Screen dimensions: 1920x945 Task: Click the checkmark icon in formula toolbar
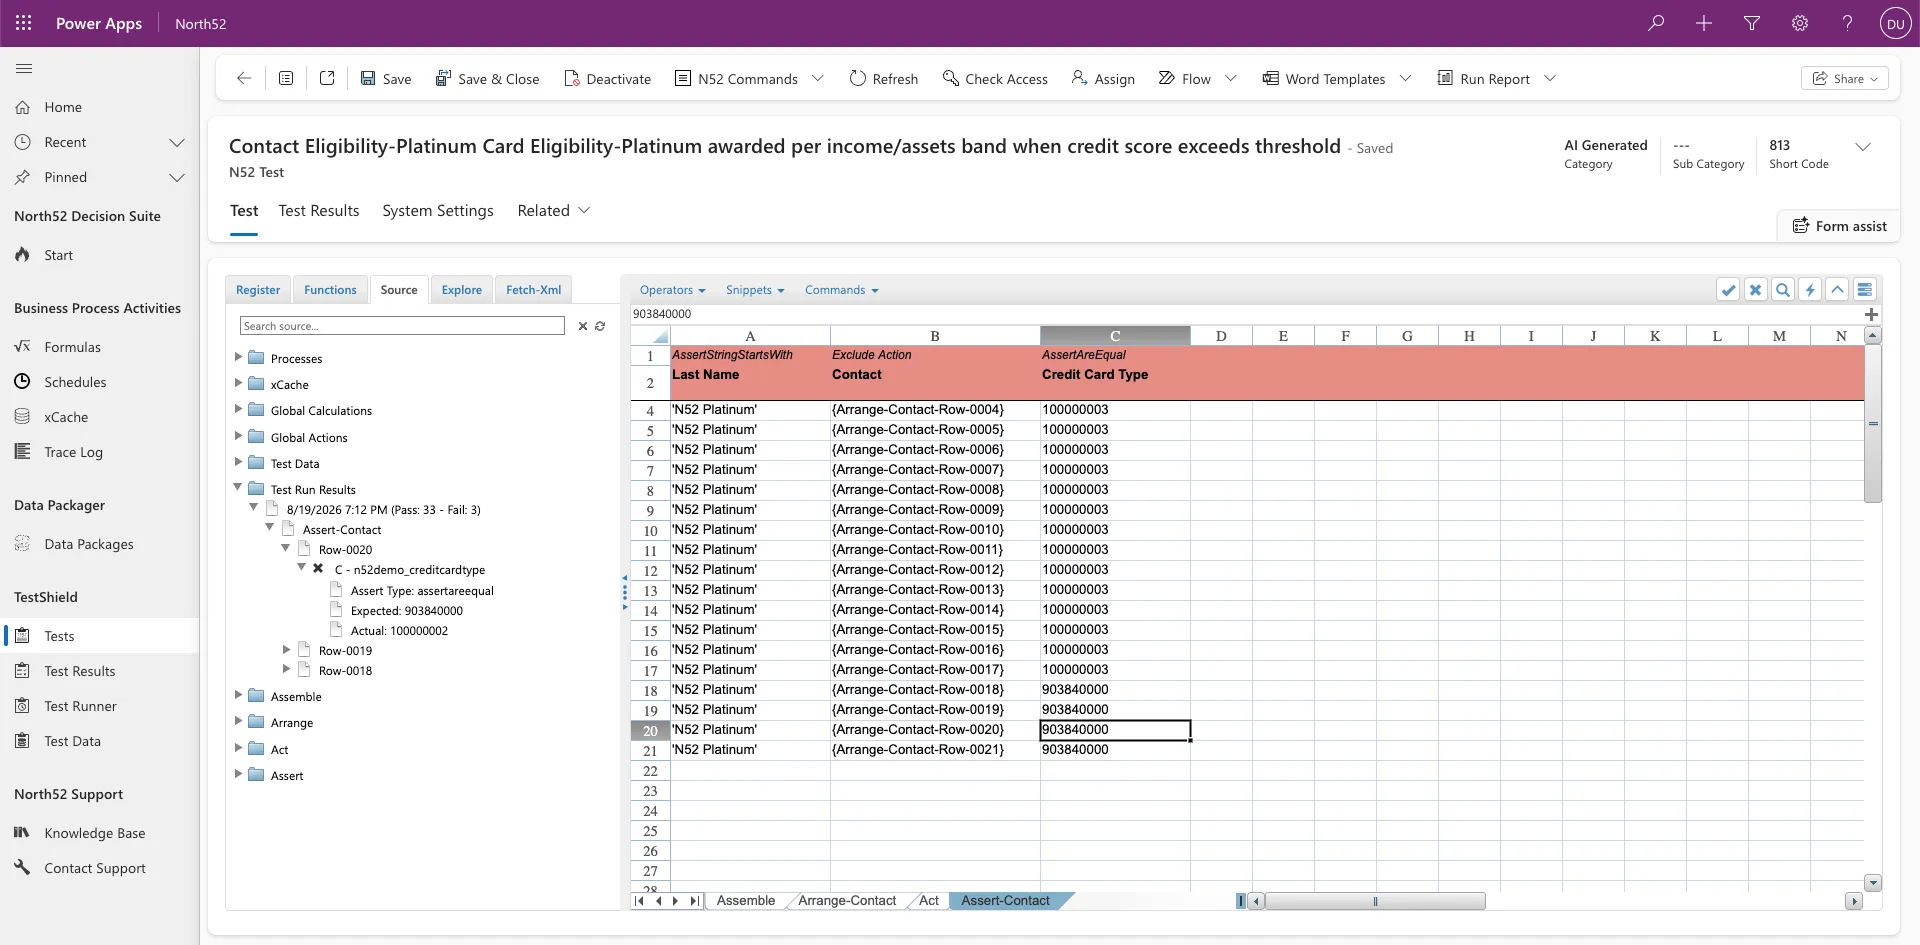(x=1728, y=290)
